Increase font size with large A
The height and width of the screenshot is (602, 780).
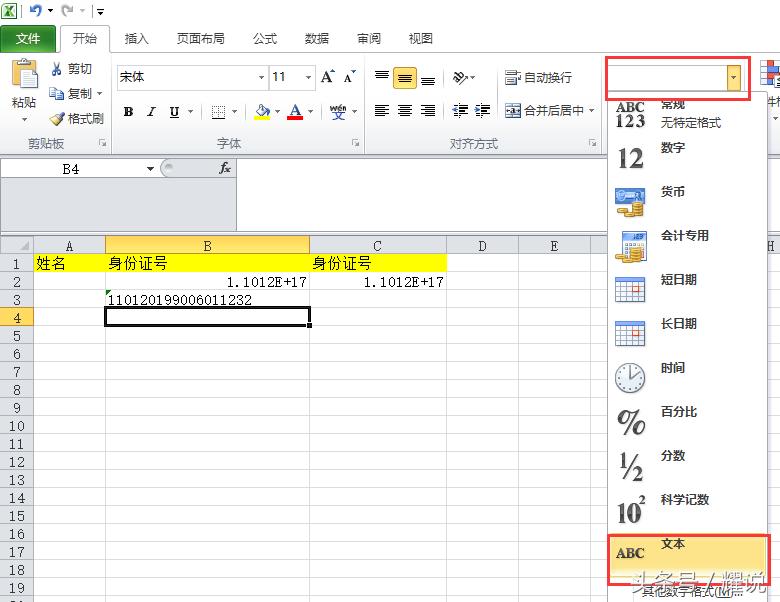(328, 77)
